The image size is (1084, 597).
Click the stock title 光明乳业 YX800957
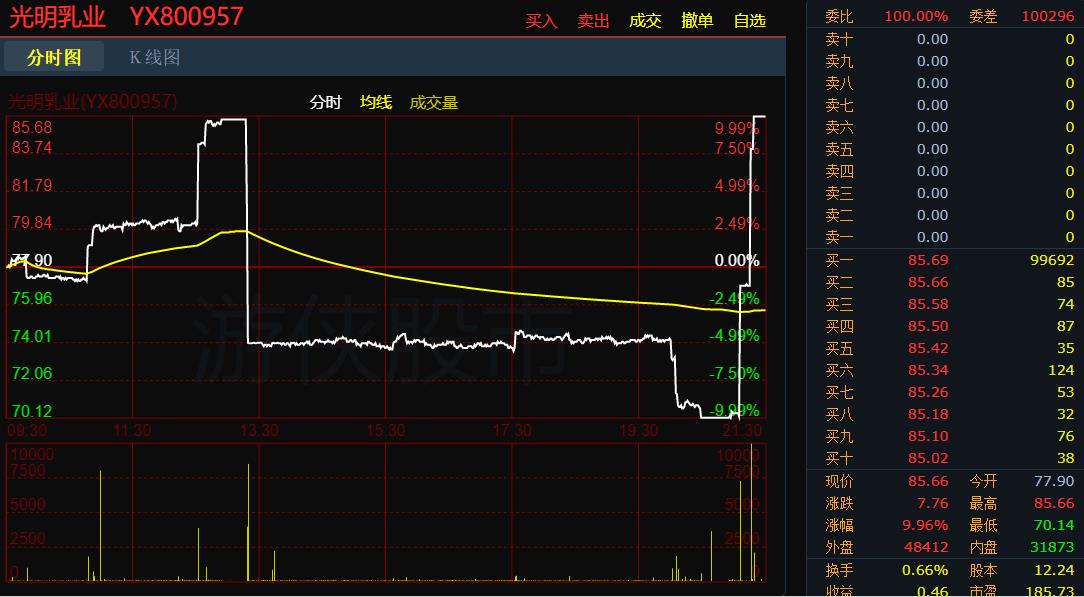pos(126,17)
